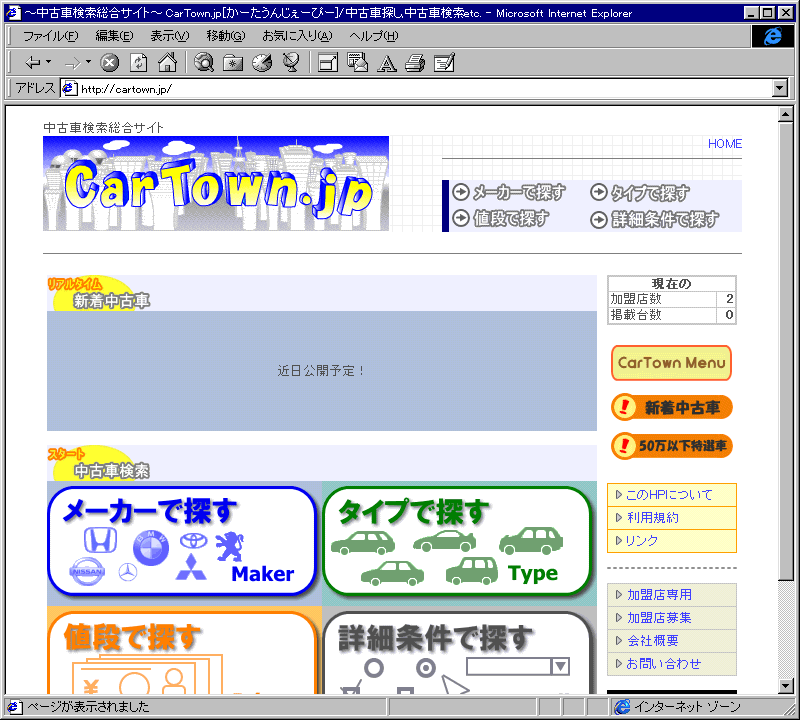Open the History toolbar icon
The height and width of the screenshot is (720, 800).
pos(262,63)
